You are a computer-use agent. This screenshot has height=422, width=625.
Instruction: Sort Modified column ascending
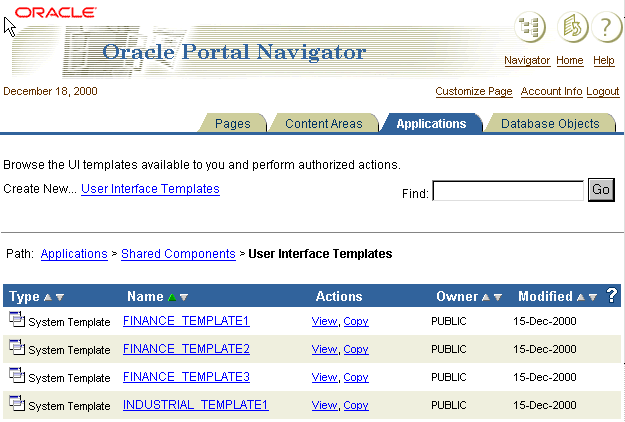pos(580,297)
